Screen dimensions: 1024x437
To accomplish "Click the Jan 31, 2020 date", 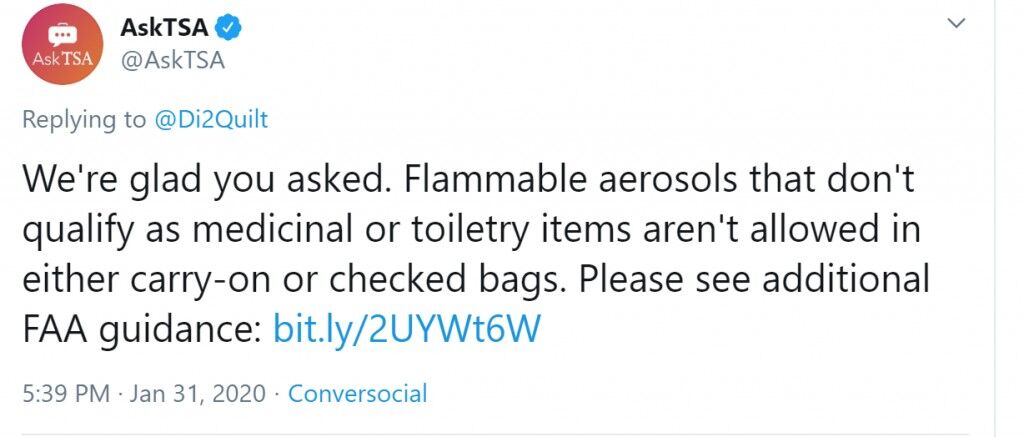I will tap(198, 394).
